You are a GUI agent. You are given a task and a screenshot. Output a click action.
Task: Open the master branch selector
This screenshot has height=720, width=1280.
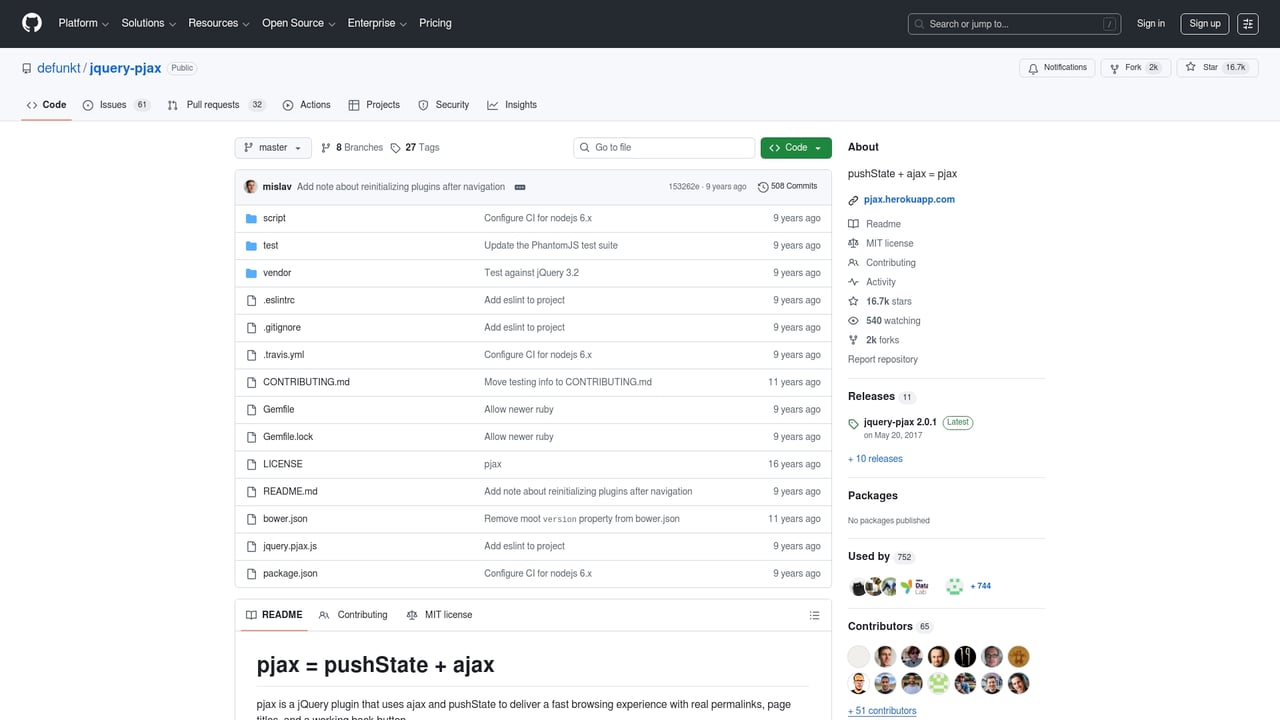(272, 147)
